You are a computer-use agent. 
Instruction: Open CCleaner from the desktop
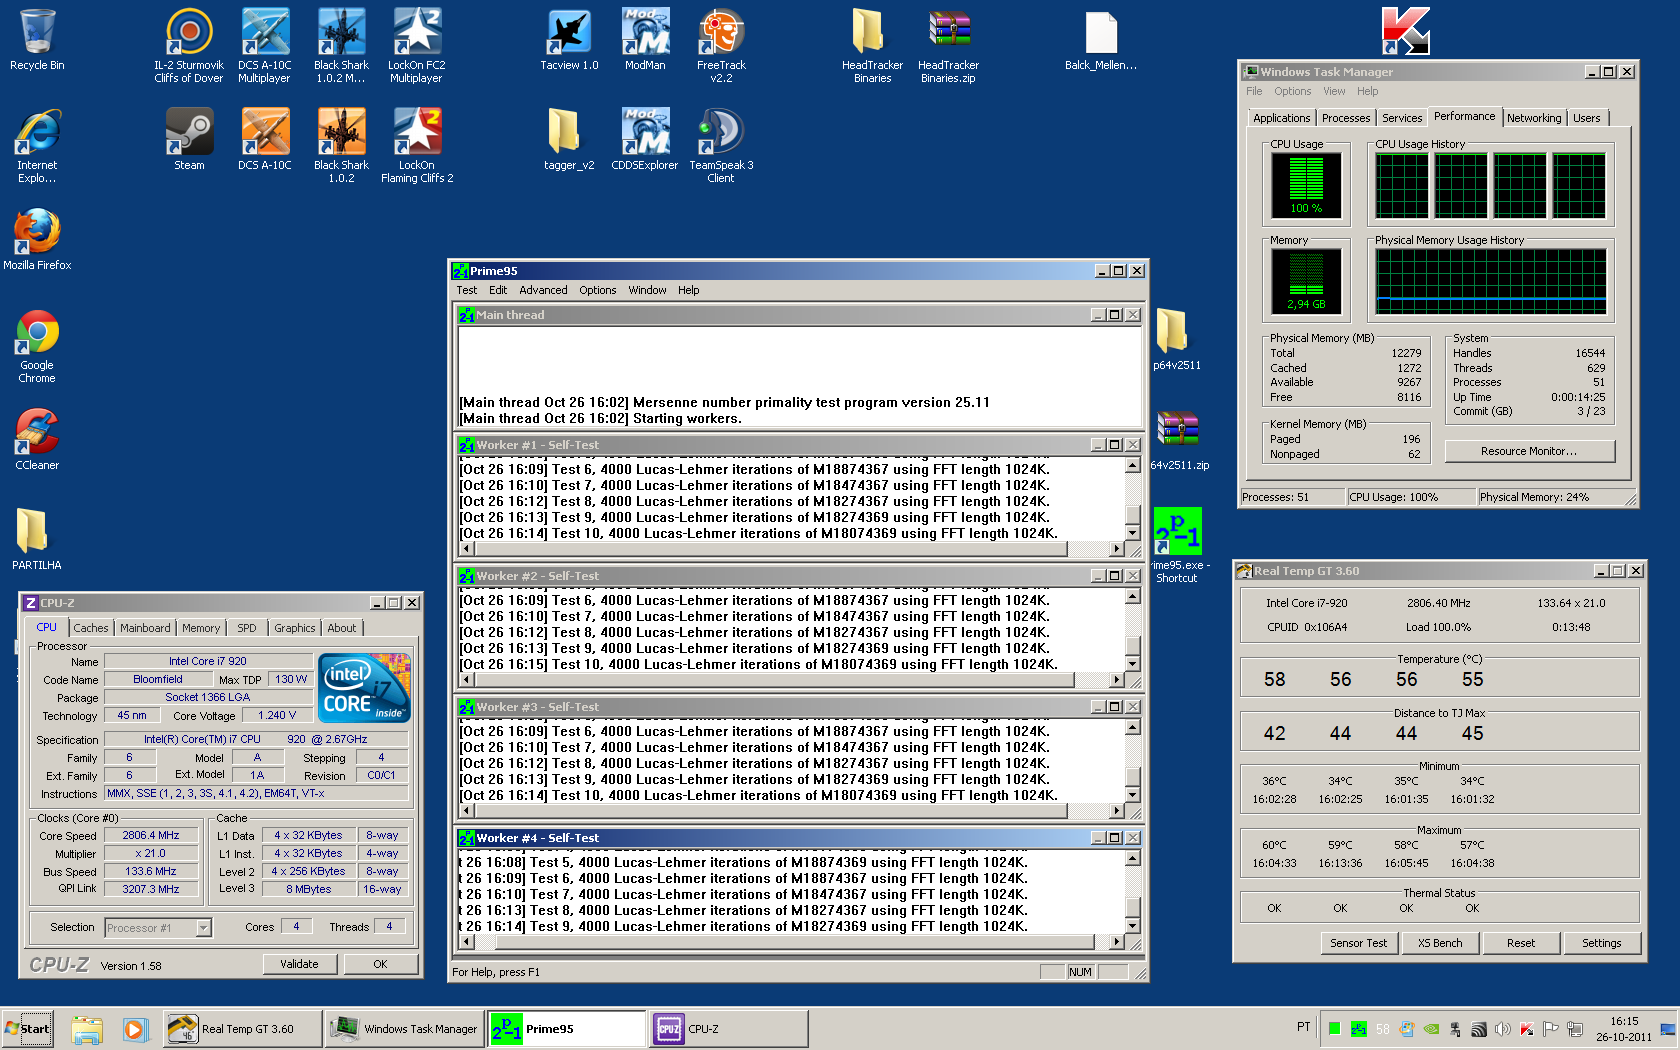pyautogui.click(x=37, y=439)
